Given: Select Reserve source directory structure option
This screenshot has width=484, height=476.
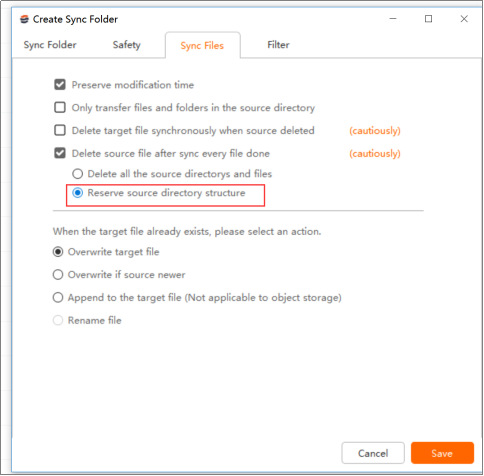Looking at the screenshot, I should 78,193.
